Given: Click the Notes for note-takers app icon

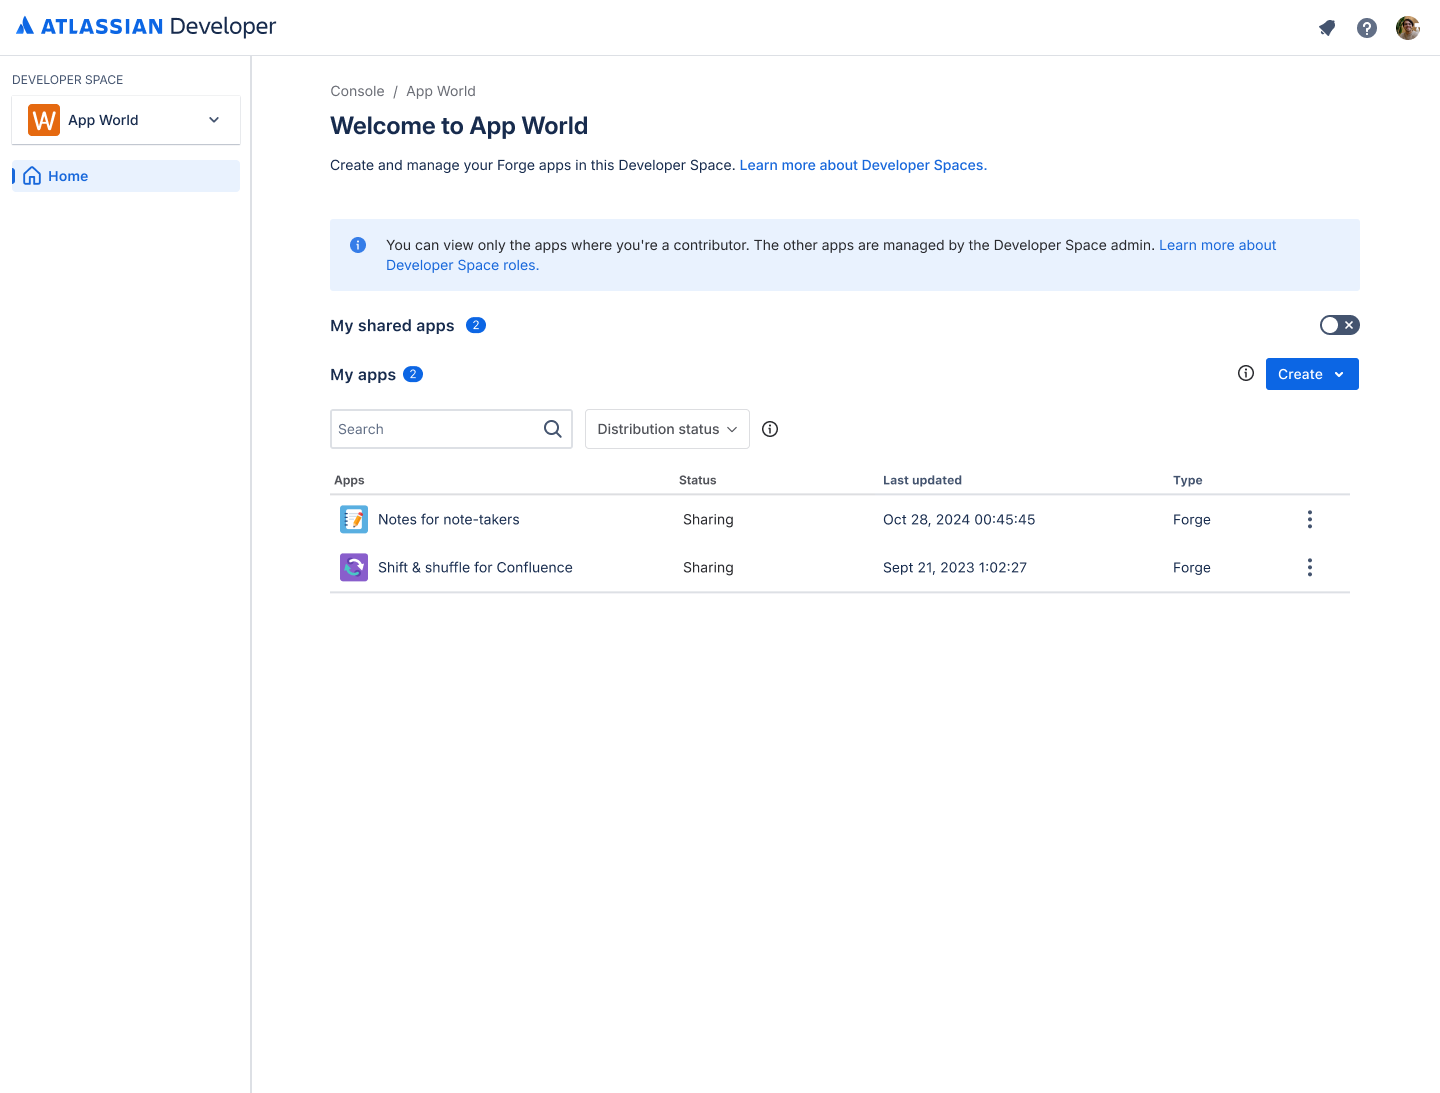Looking at the screenshot, I should [354, 519].
